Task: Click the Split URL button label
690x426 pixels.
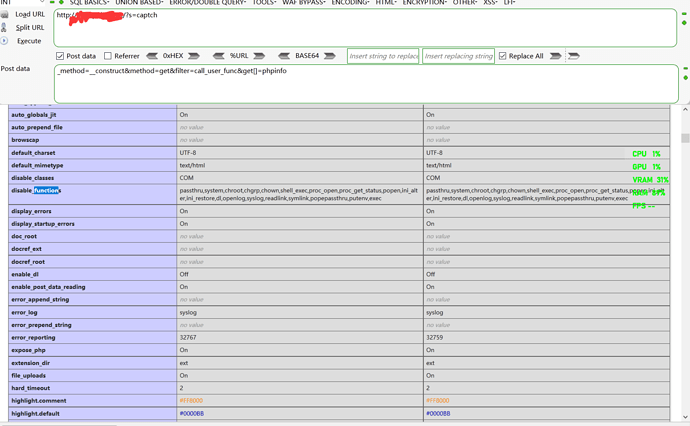Action: tap(30, 27)
